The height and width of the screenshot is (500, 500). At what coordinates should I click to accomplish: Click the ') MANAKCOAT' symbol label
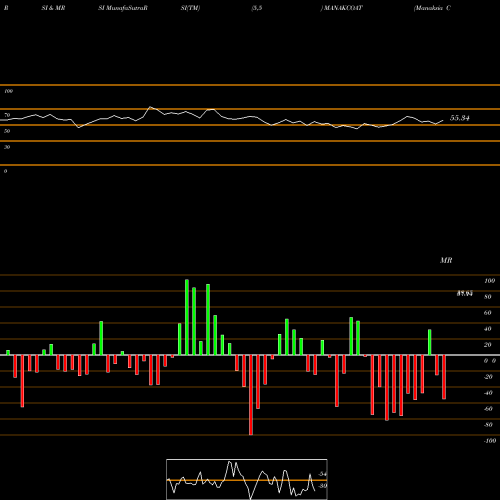coord(341,8)
